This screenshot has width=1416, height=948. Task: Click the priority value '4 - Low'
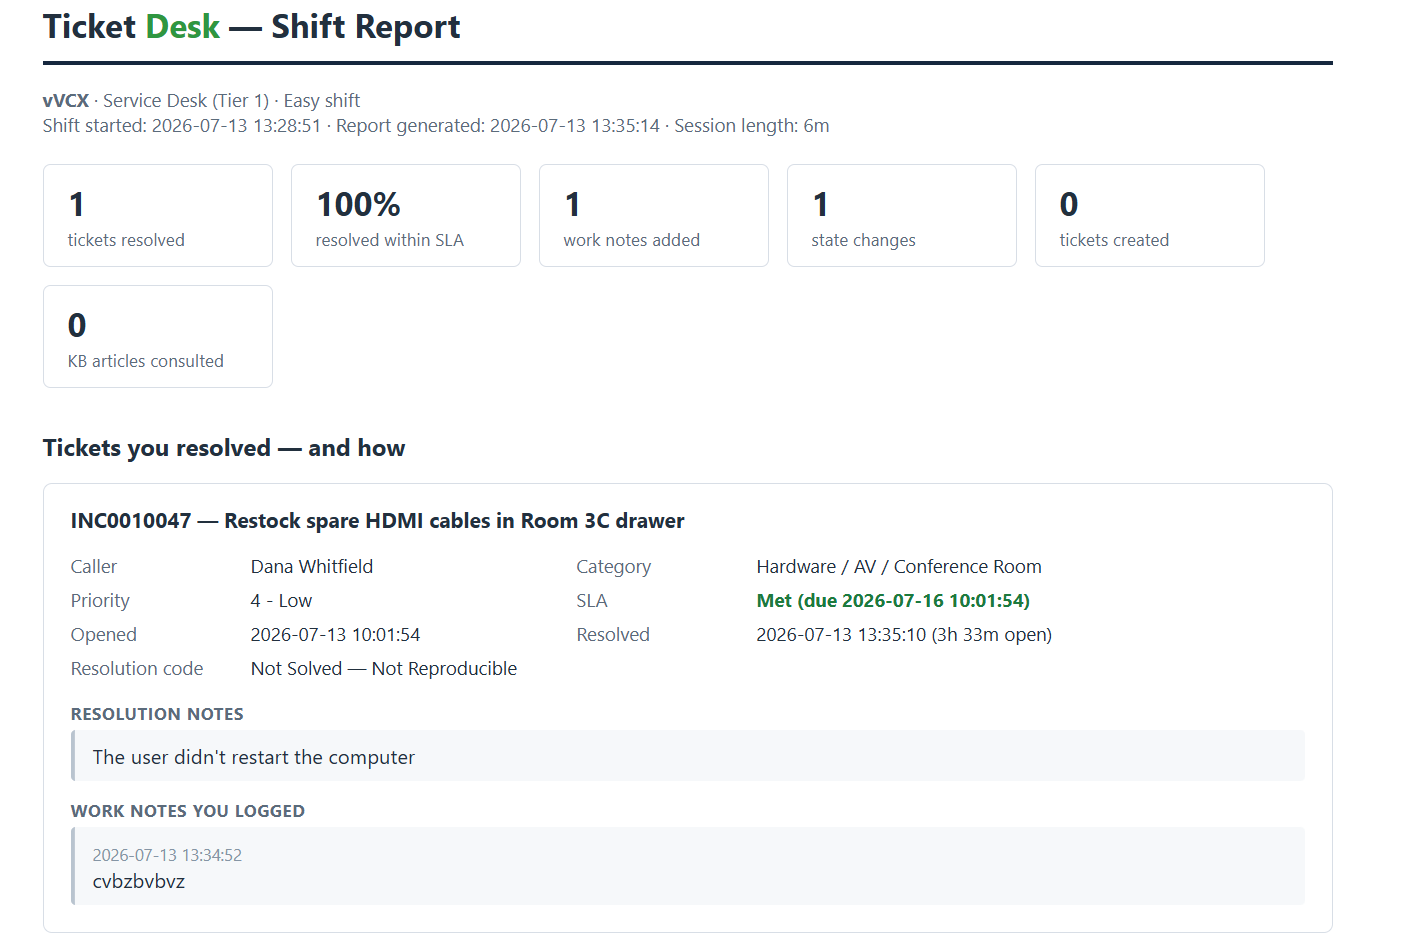(x=281, y=601)
